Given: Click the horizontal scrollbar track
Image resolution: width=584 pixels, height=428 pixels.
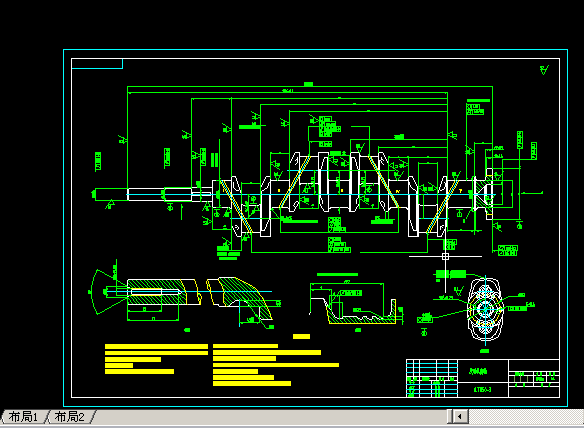Looking at the screenshot, I should (526, 416).
